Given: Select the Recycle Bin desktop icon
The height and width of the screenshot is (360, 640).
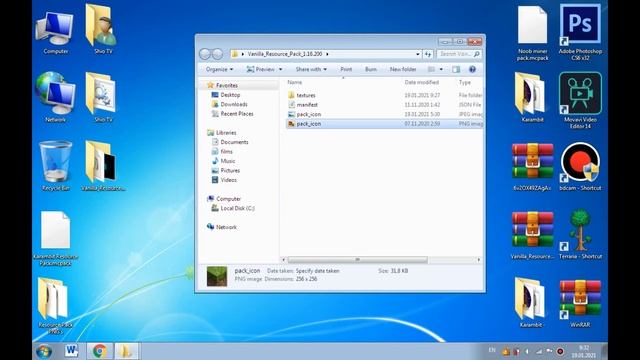Looking at the screenshot, I should coord(55,166).
